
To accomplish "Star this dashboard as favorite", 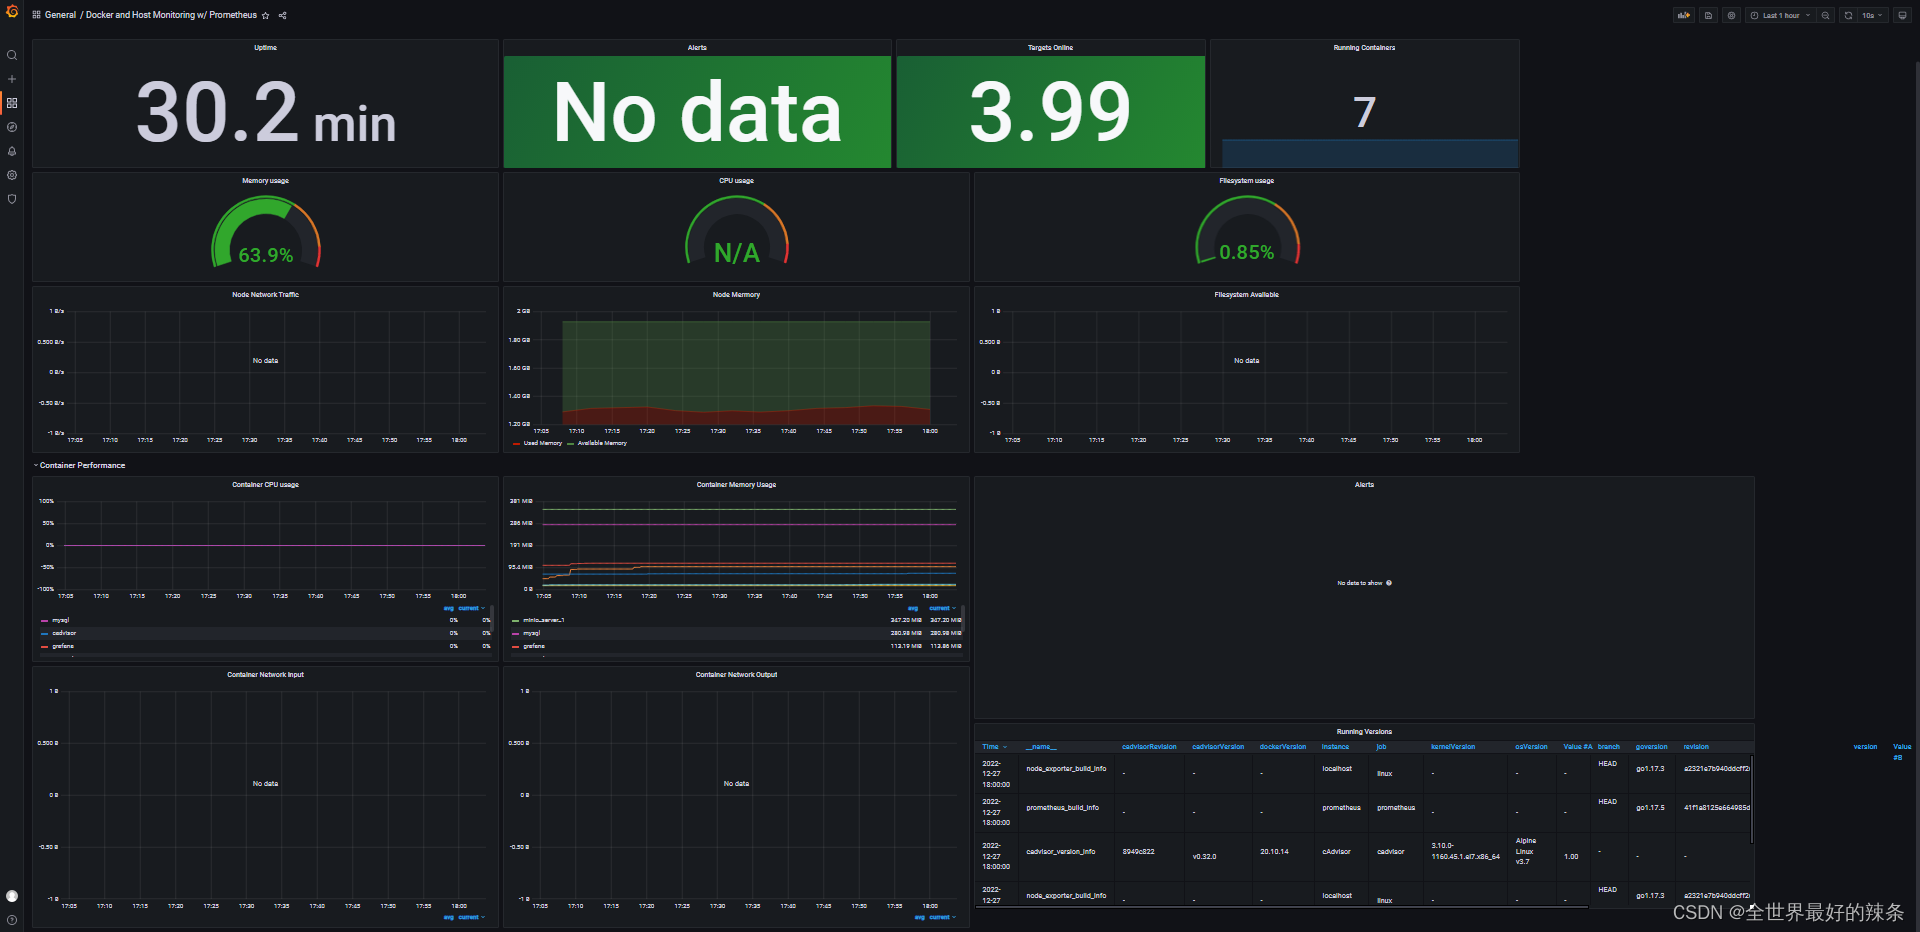I will tap(265, 15).
